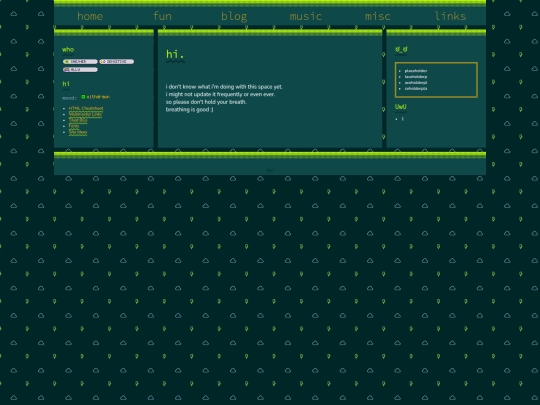Open the Webmaster Links link
This screenshot has width=540, height=405.
tap(85, 114)
